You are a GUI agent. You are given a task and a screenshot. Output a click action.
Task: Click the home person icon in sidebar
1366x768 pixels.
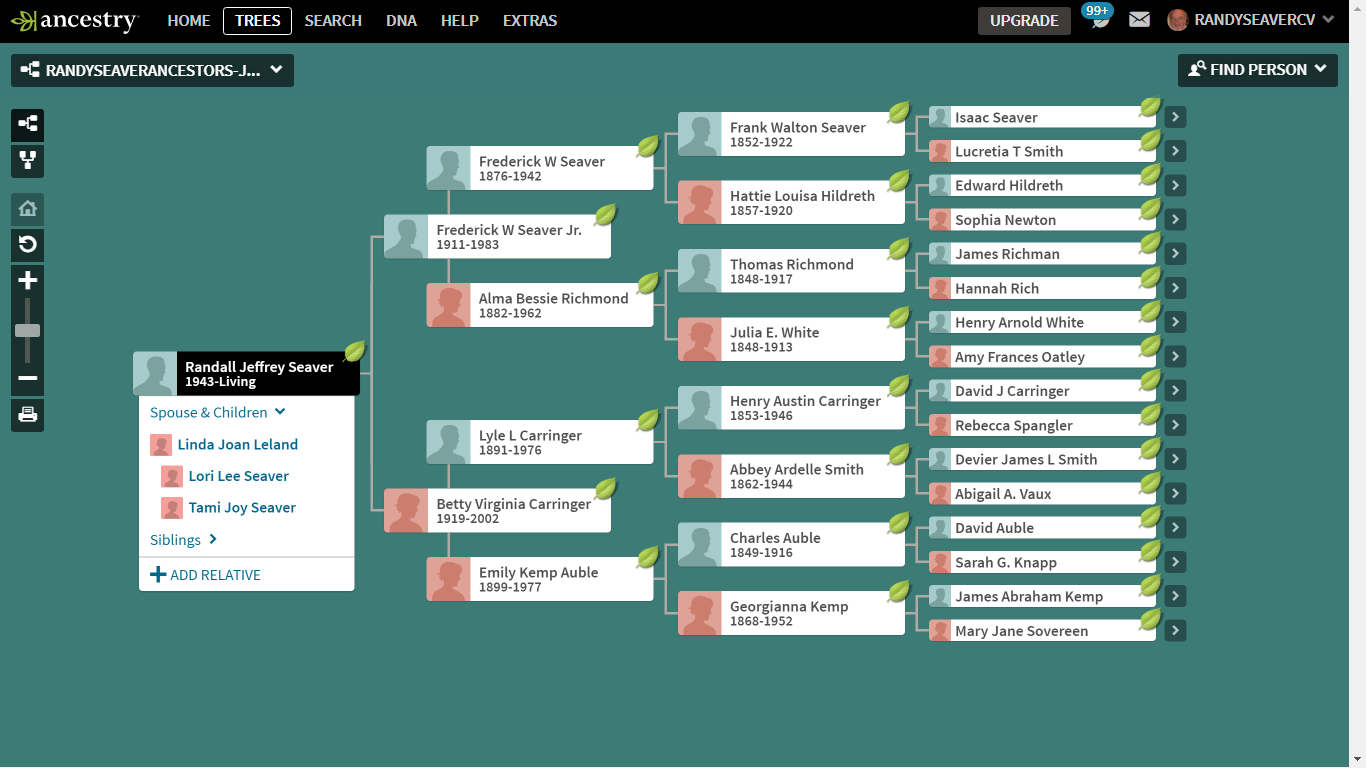[27, 208]
